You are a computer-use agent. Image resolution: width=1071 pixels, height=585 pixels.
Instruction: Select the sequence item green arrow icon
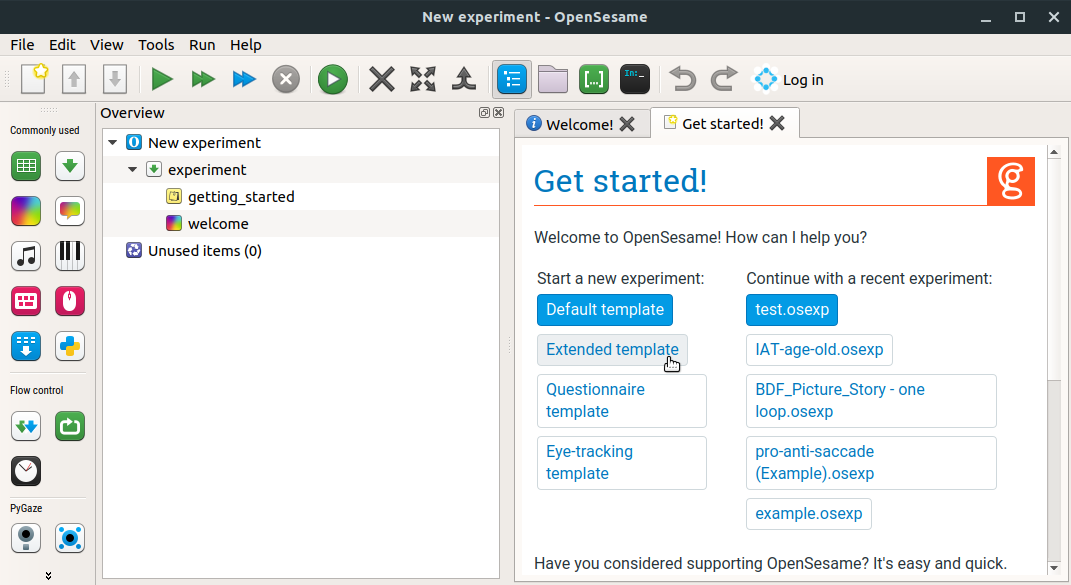pyautogui.click(x=70, y=166)
